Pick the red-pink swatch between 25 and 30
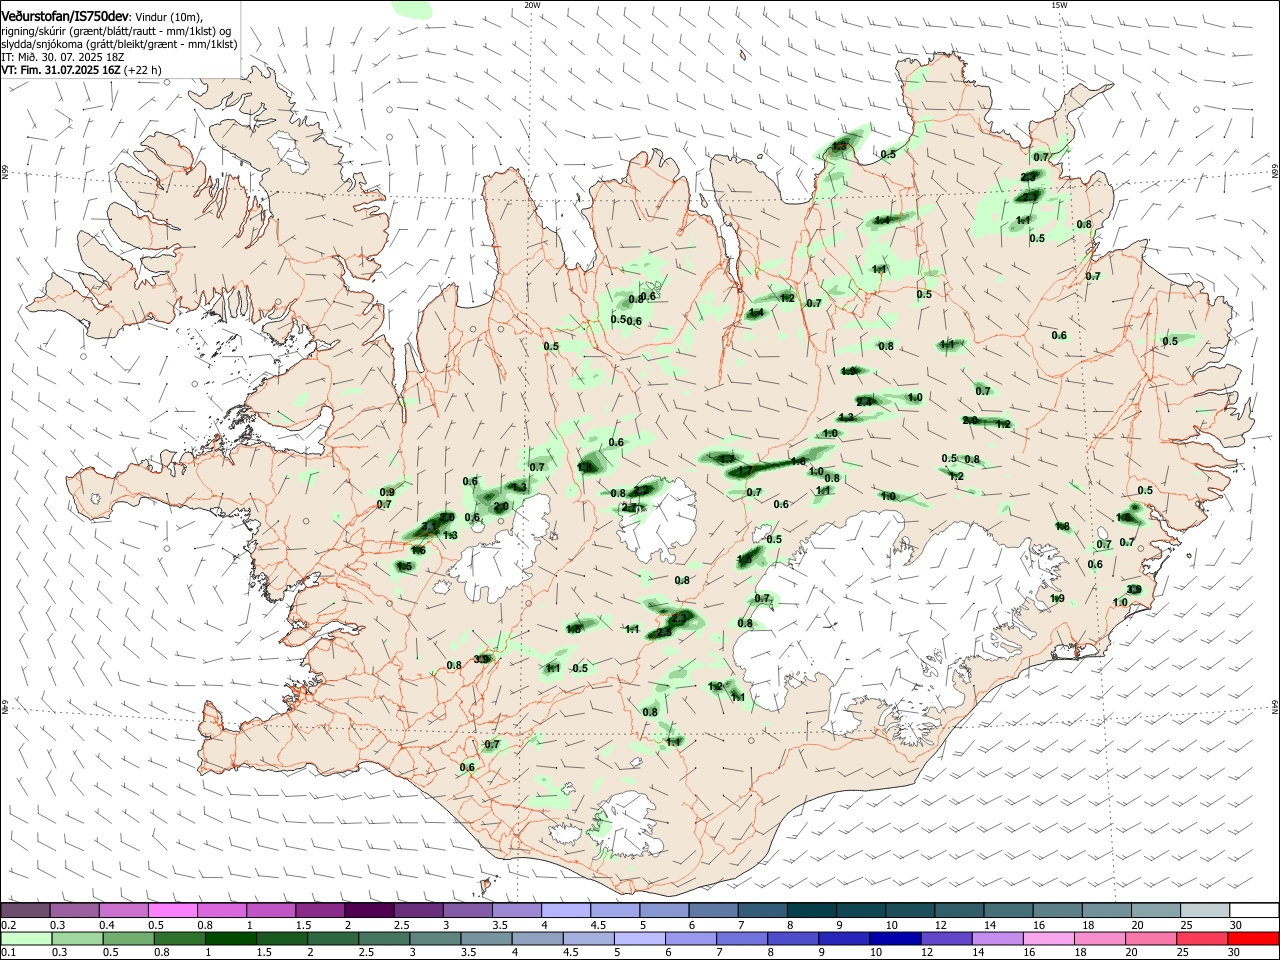This screenshot has height=960, width=1280. 1202,938
